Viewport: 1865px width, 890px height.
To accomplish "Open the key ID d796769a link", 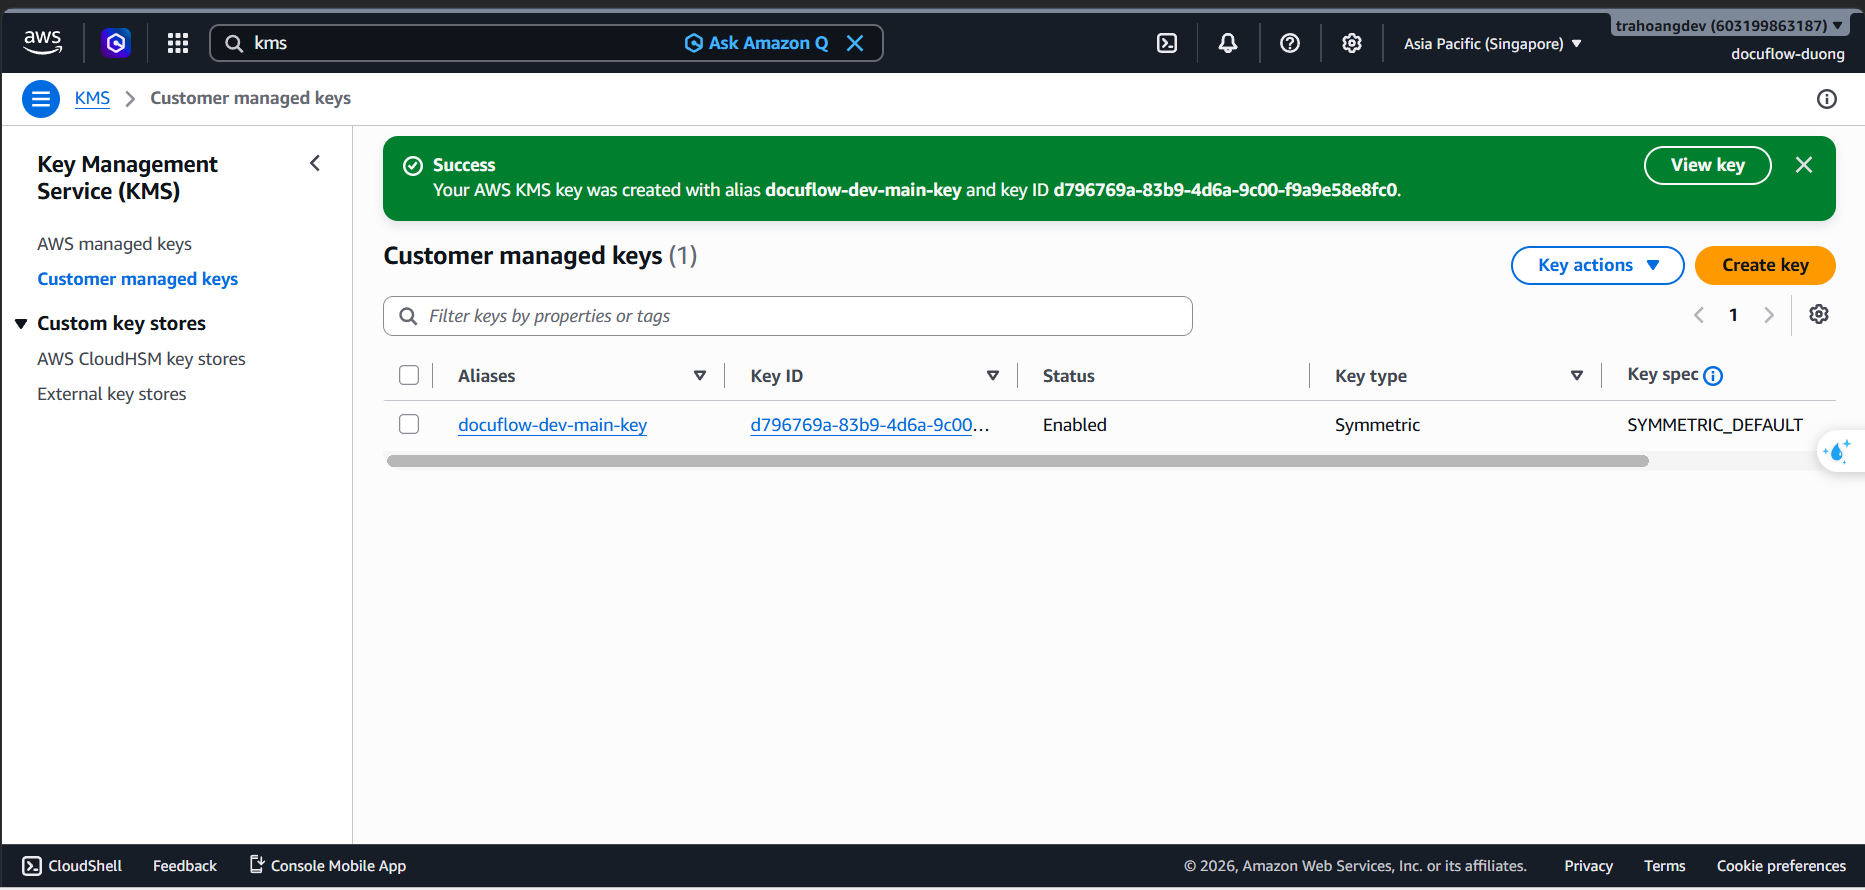I will (x=870, y=425).
